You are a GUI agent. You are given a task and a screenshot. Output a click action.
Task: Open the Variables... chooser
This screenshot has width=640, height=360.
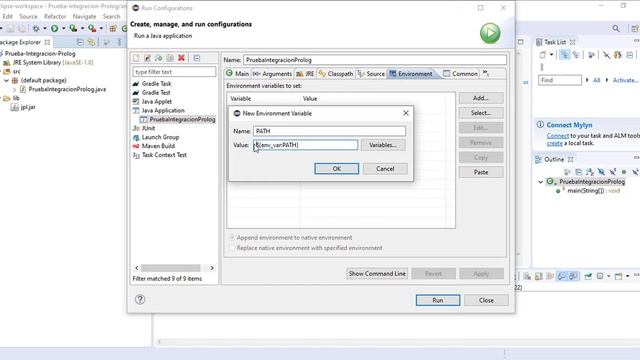click(382, 145)
